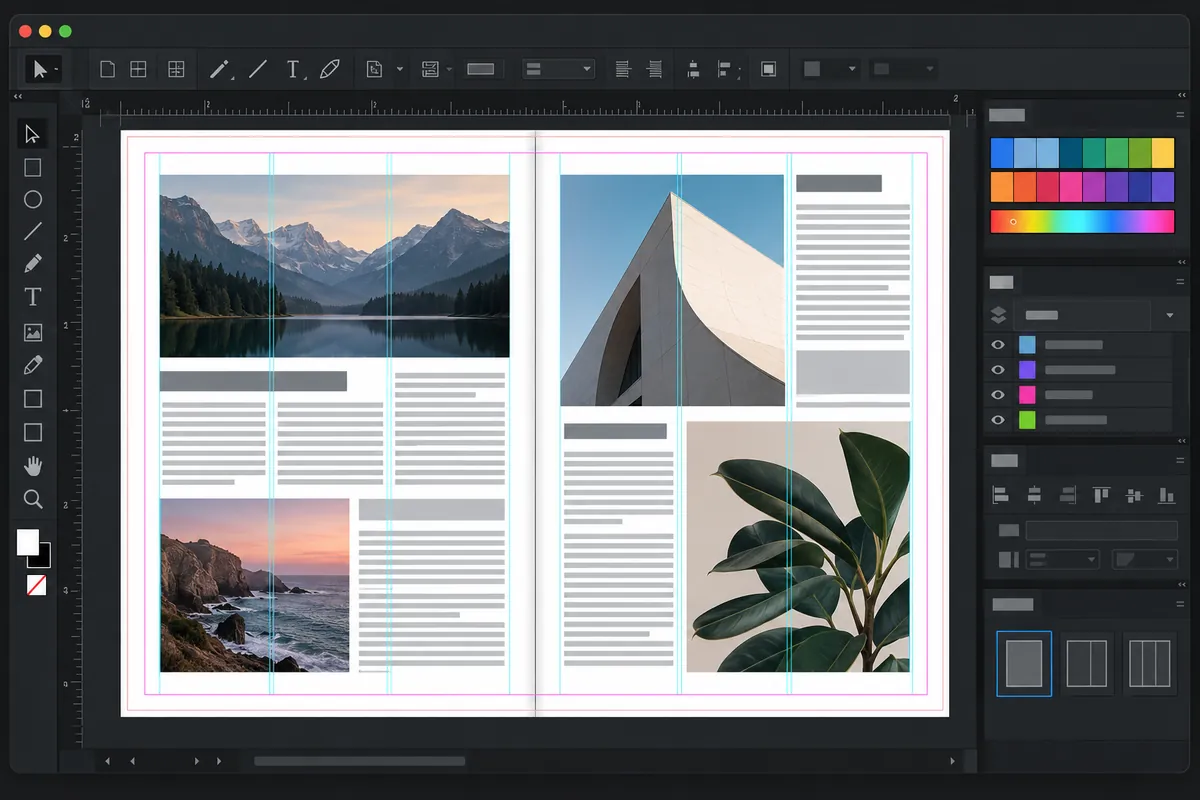Pick the Type tool in the left tools panel
Image resolution: width=1200 pixels, height=800 pixels.
33,297
